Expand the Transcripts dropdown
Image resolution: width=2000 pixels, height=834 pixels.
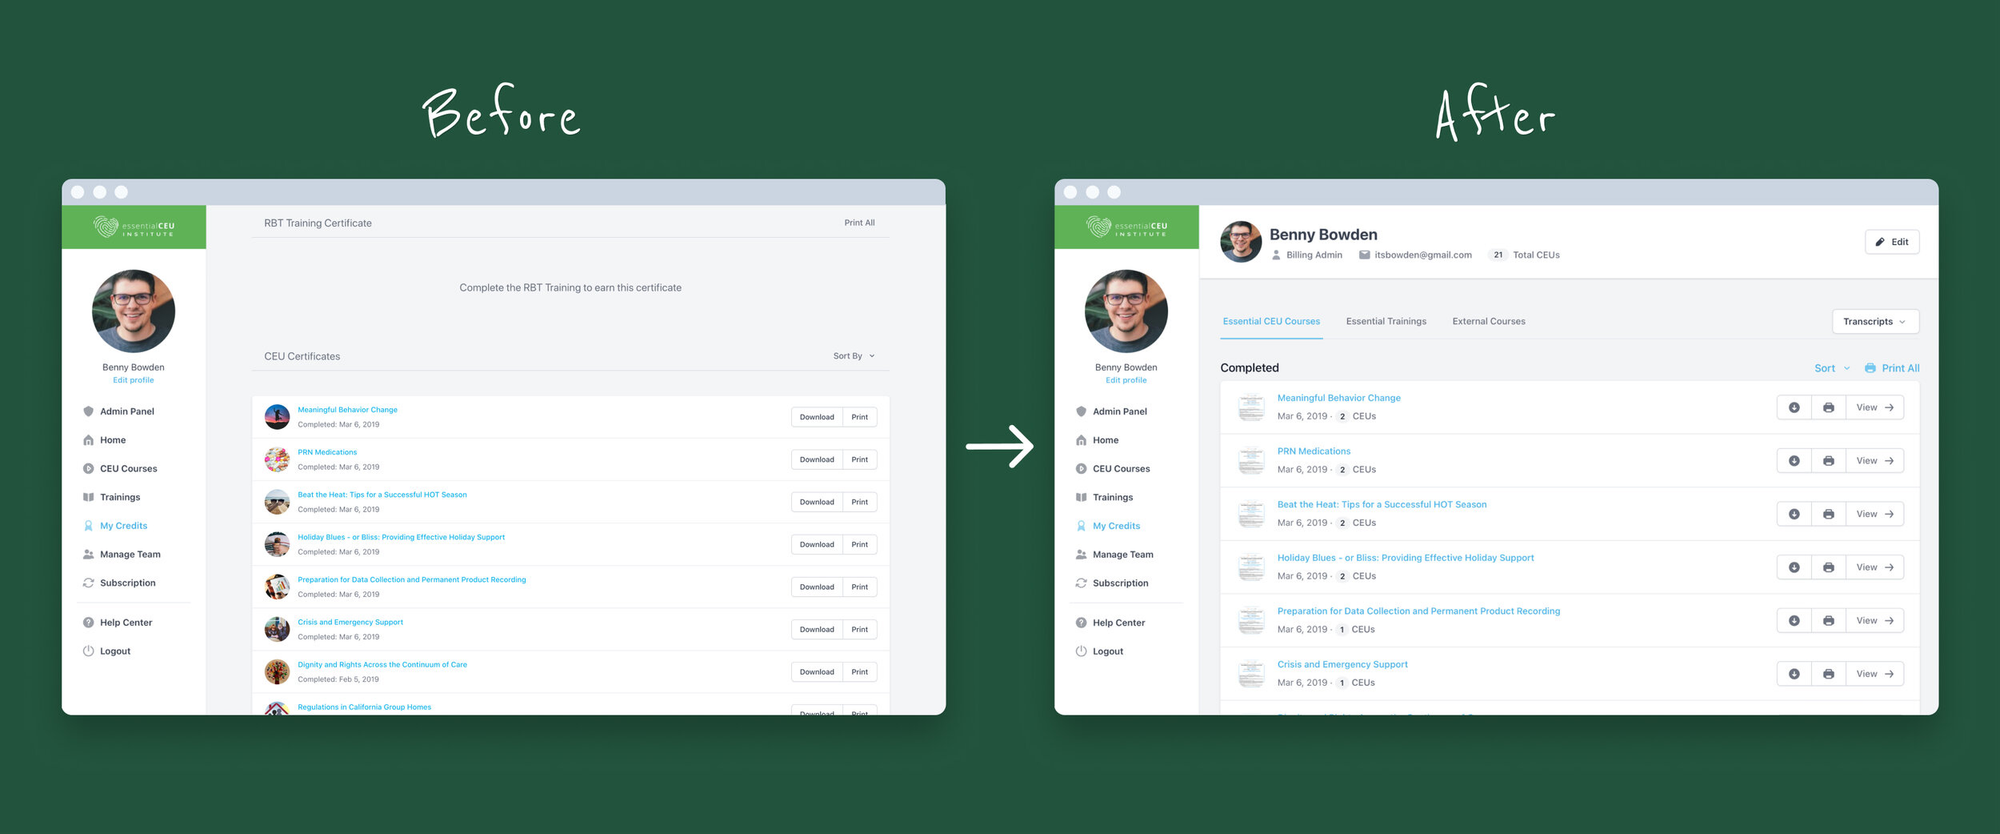click(1874, 322)
